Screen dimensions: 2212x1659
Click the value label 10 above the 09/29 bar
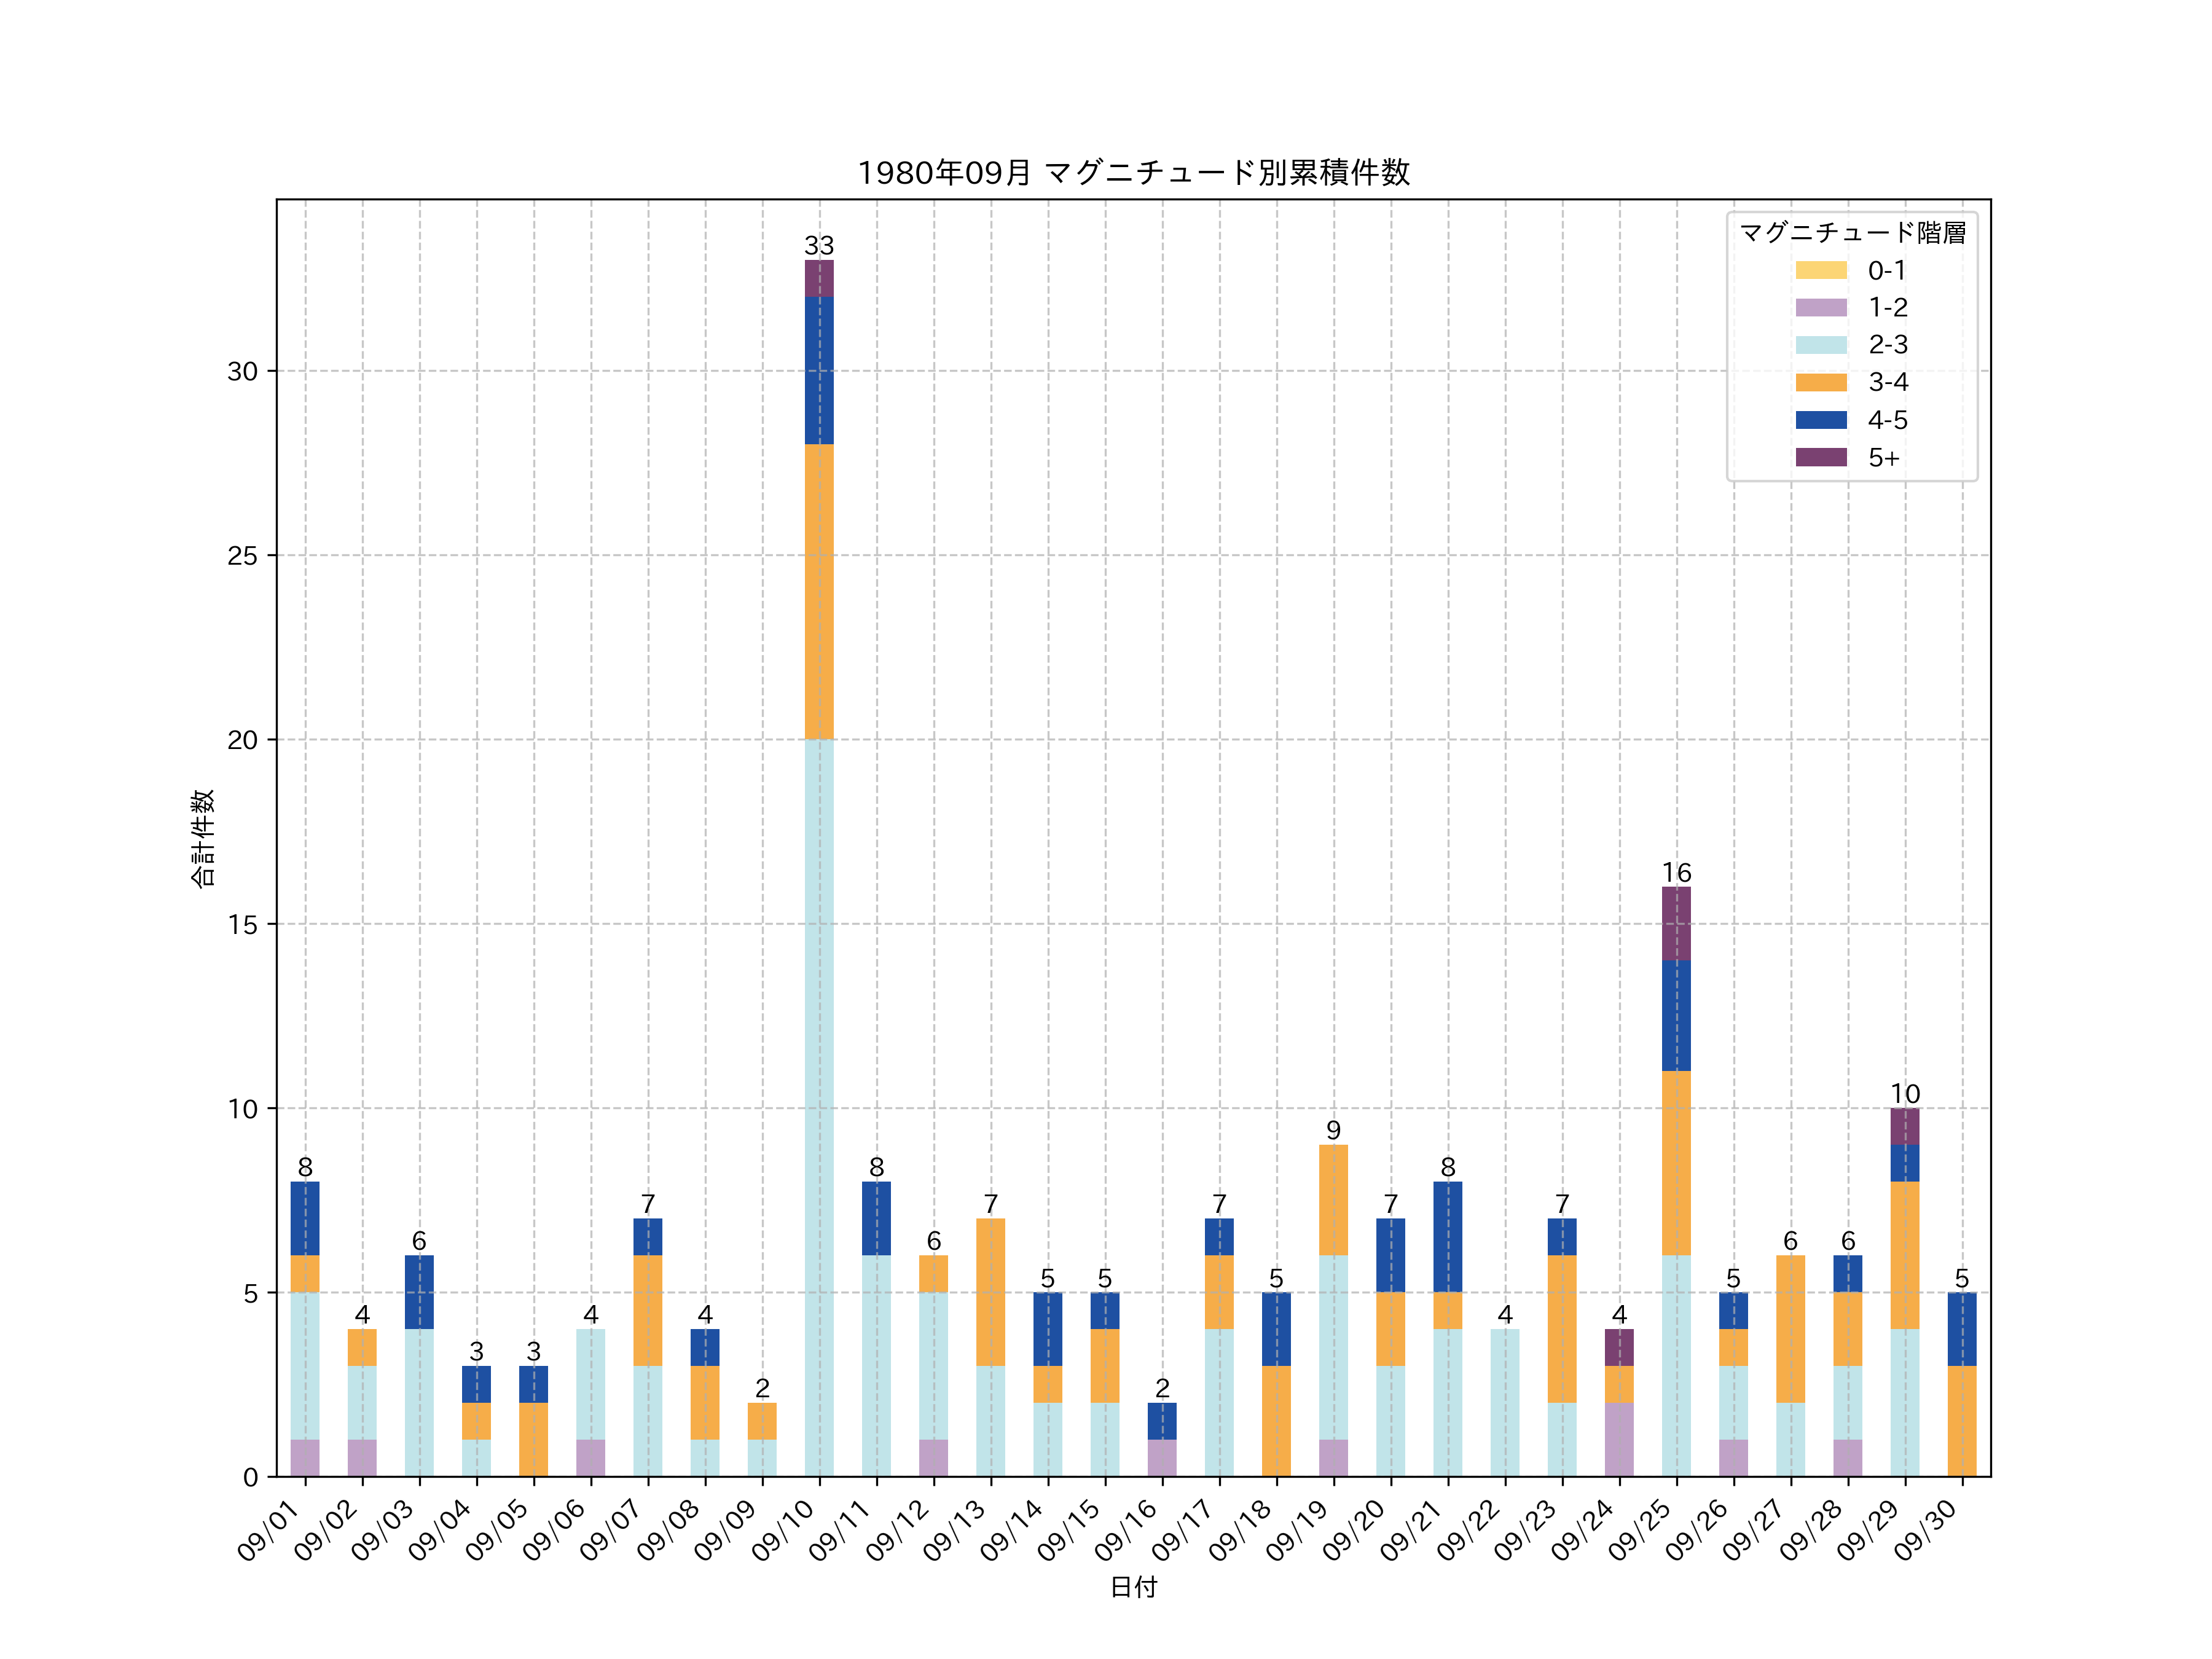click(1905, 1094)
